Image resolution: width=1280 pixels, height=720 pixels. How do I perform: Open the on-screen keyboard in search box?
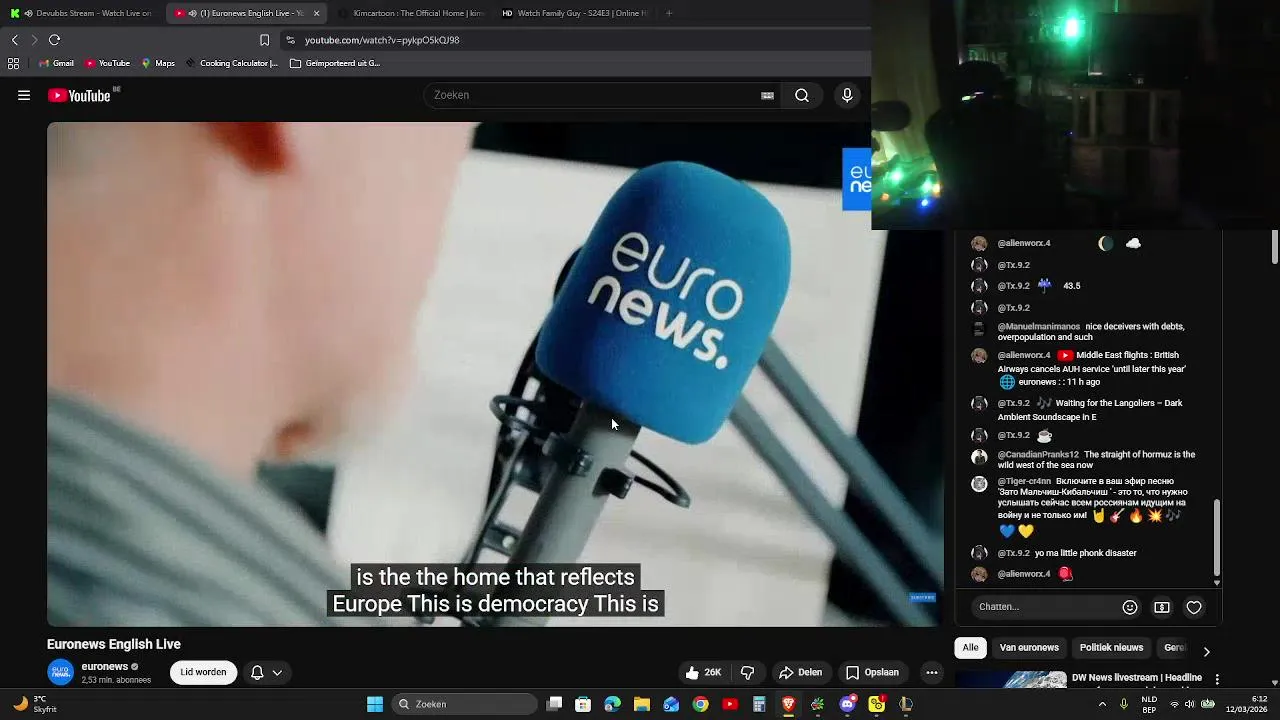pos(767,95)
